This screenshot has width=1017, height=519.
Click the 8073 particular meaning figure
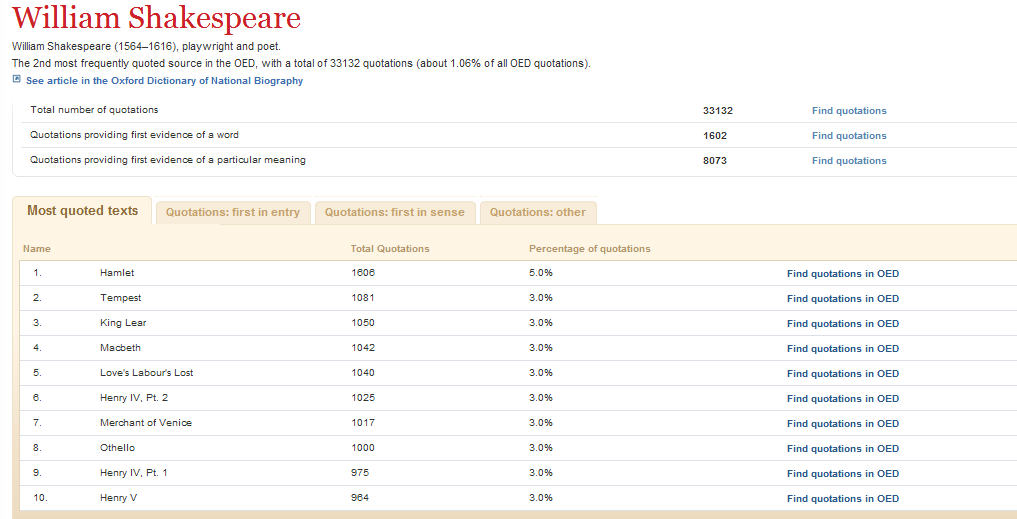click(x=715, y=161)
